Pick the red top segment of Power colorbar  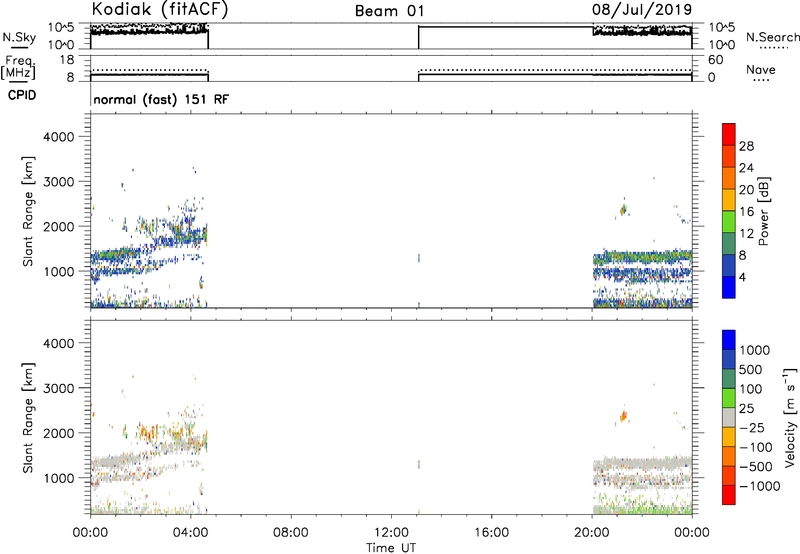pyautogui.click(x=729, y=134)
